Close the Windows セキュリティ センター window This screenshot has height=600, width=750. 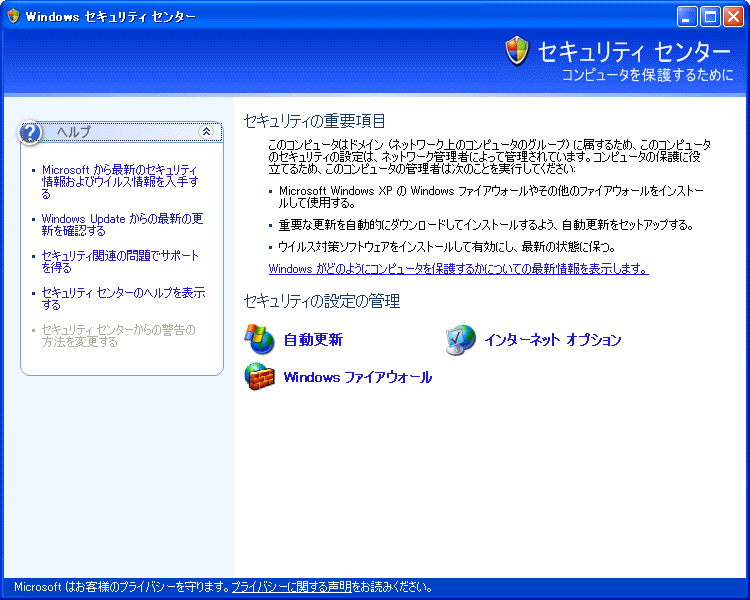pos(733,17)
